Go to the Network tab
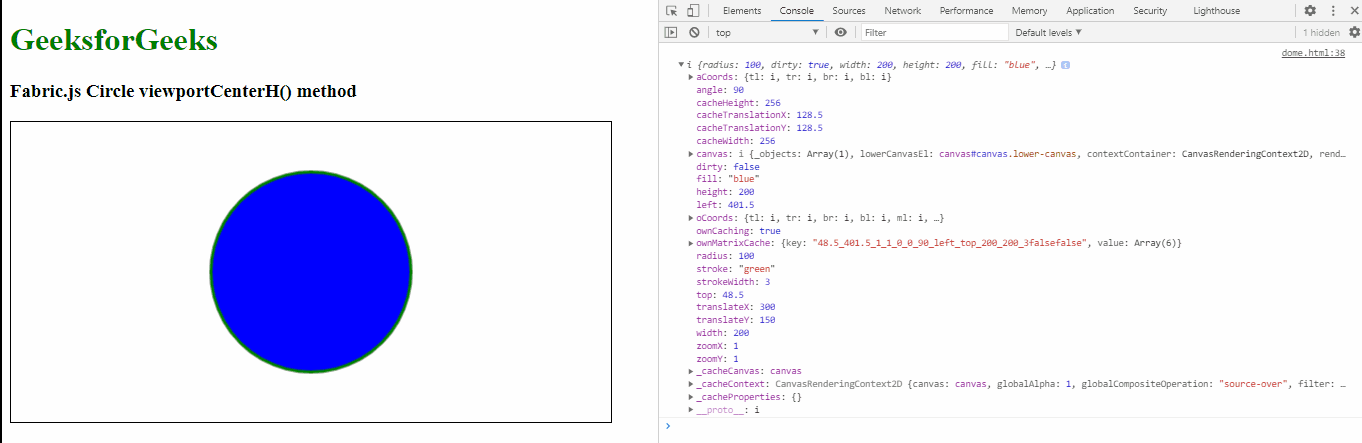1362x443 pixels. coord(902,10)
